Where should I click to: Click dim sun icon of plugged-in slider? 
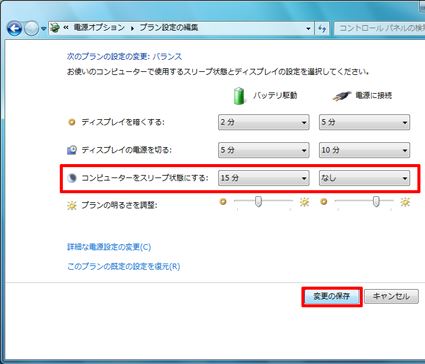324,202
